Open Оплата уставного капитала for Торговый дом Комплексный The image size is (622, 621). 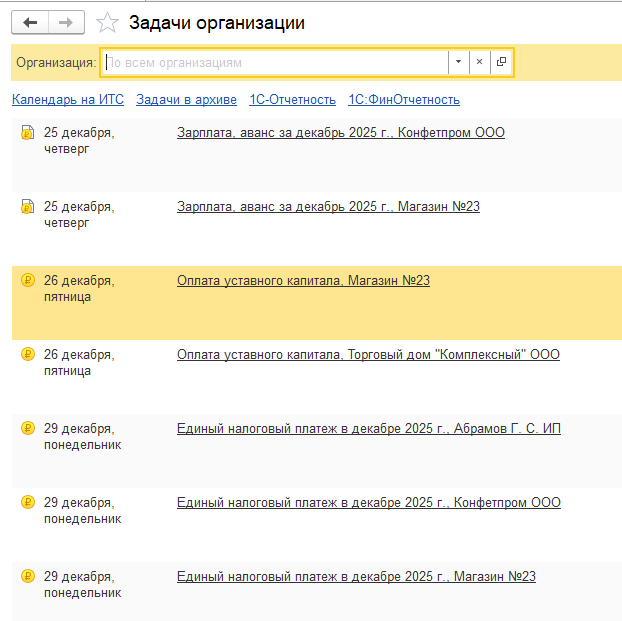coord(368,354)
